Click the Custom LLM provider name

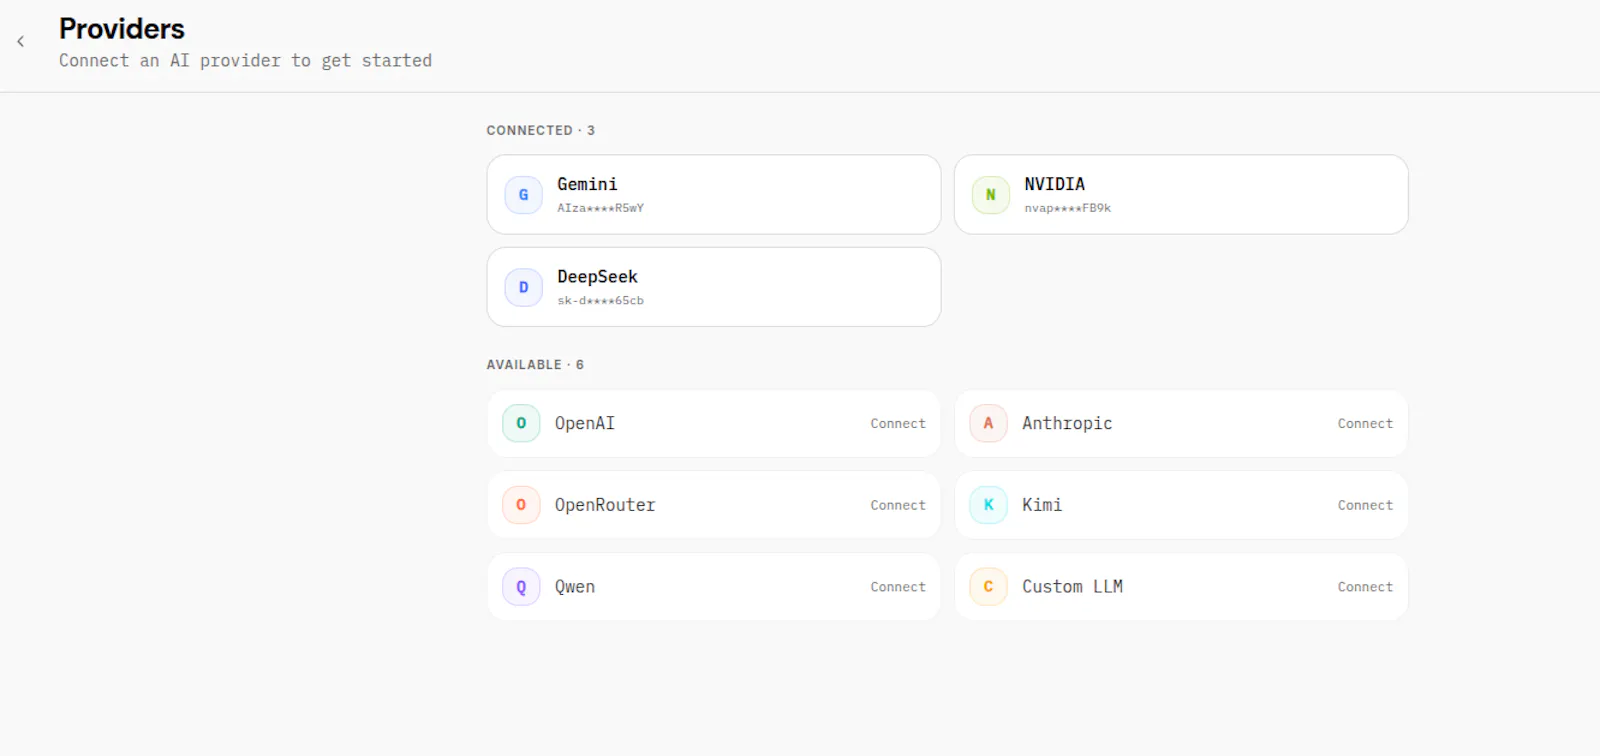[x=1072, y=587]
